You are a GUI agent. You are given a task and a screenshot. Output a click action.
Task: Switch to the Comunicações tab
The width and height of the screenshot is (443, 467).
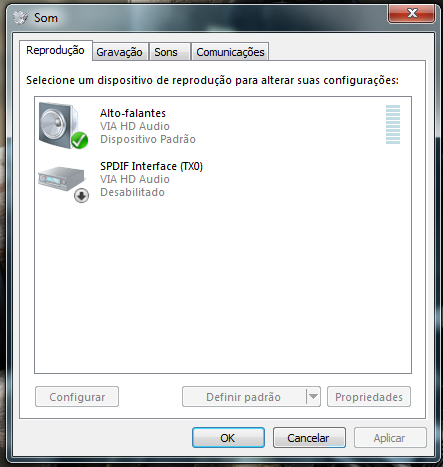[230, 52]
